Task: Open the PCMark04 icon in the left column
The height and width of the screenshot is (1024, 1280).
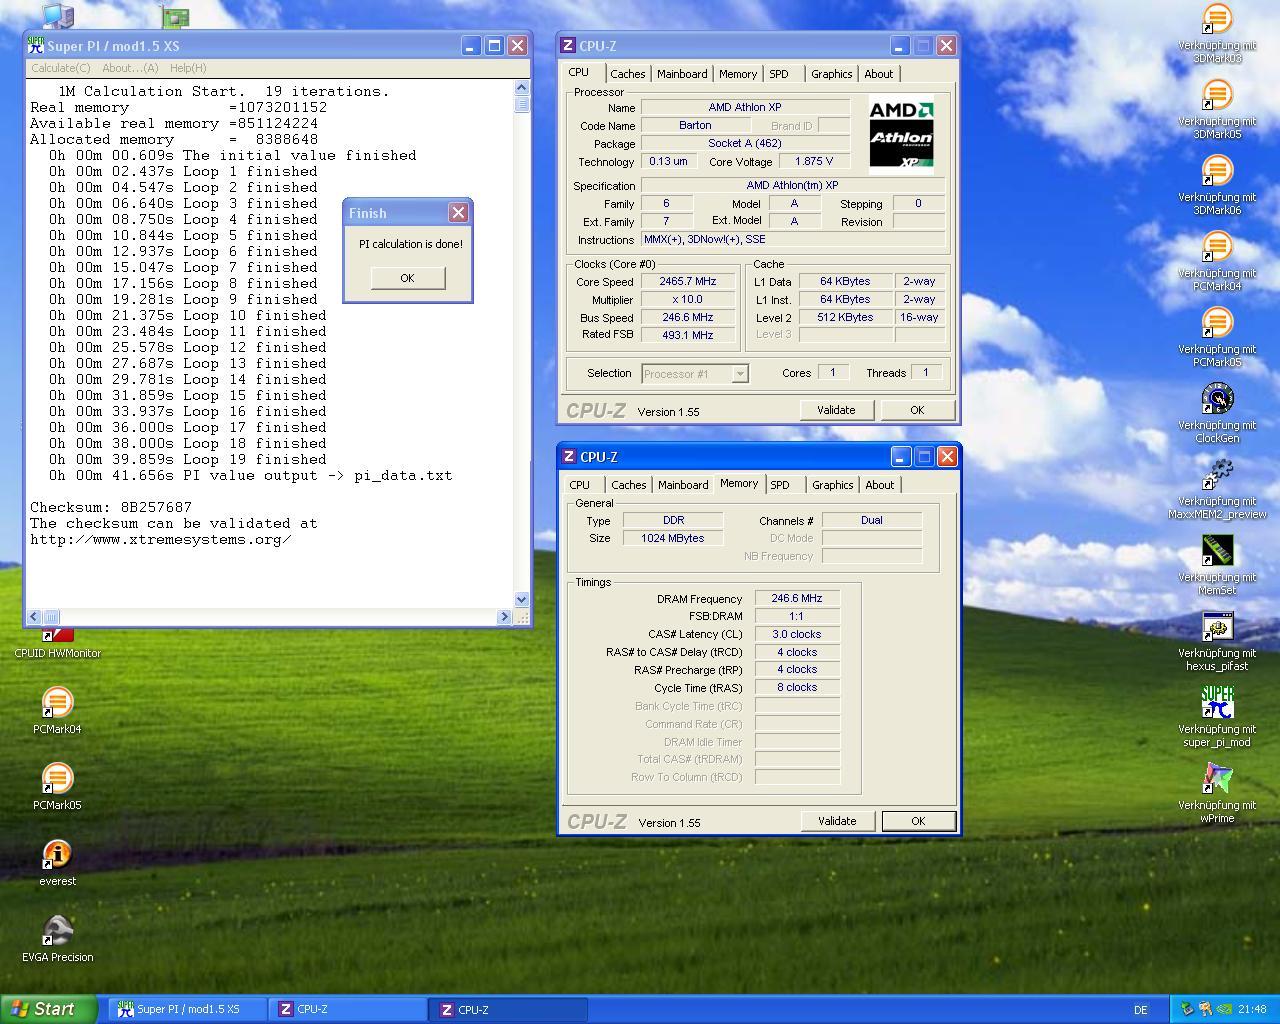Action: [x=57, y=711]
